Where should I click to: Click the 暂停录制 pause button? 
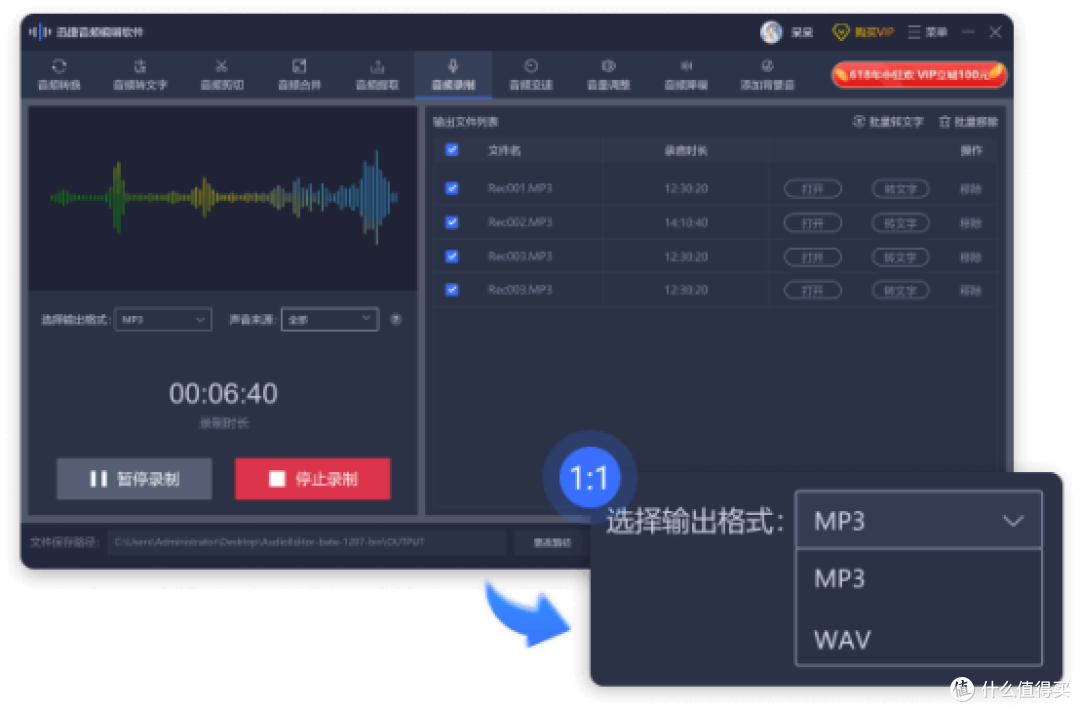click(x=134, y=479)
